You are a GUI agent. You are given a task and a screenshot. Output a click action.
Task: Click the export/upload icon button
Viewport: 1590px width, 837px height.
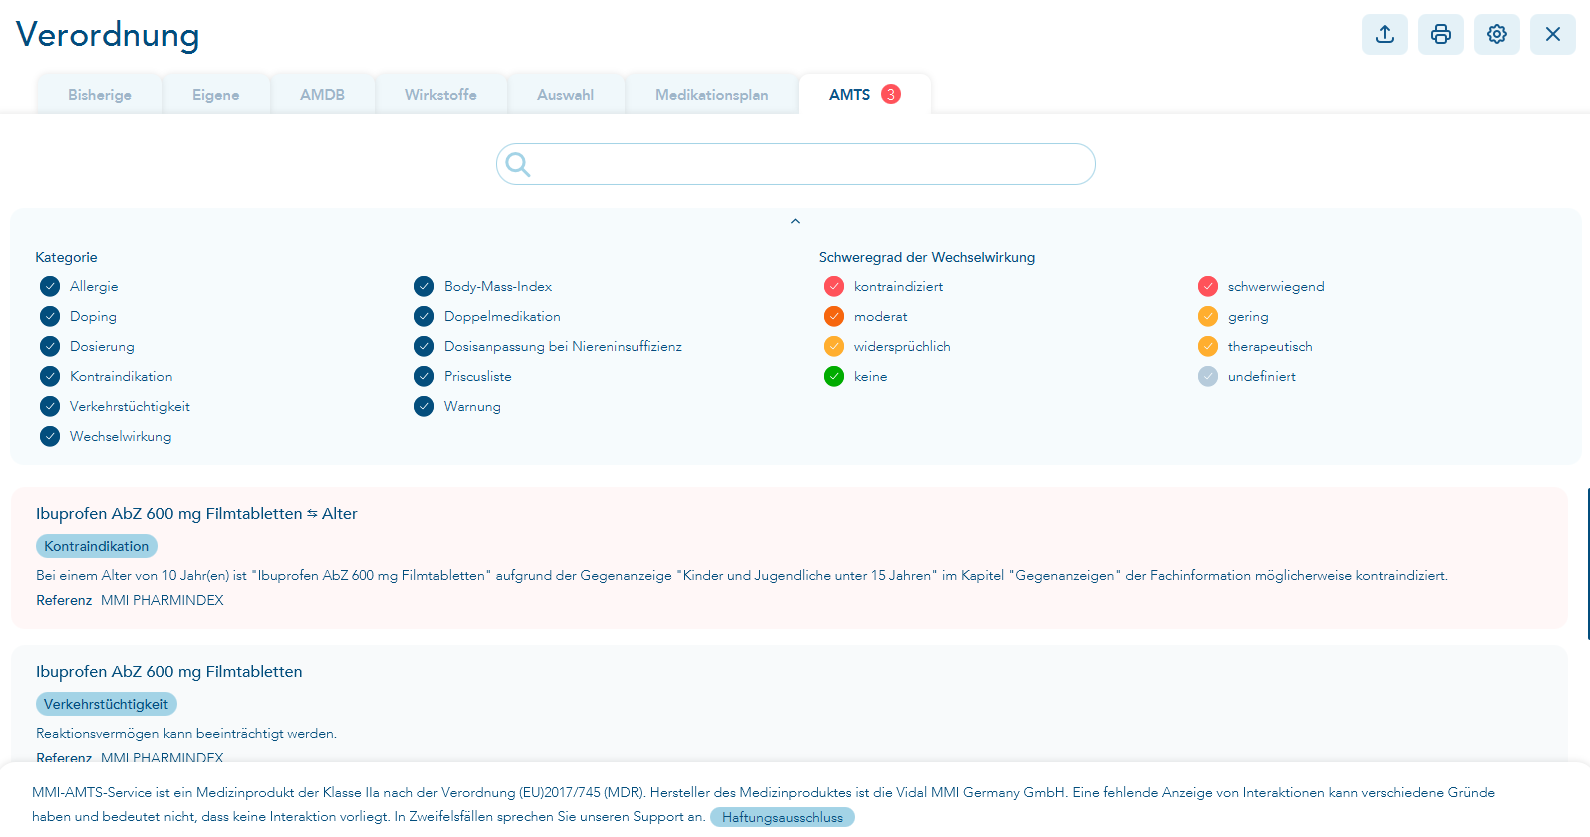click(1385, 34)
